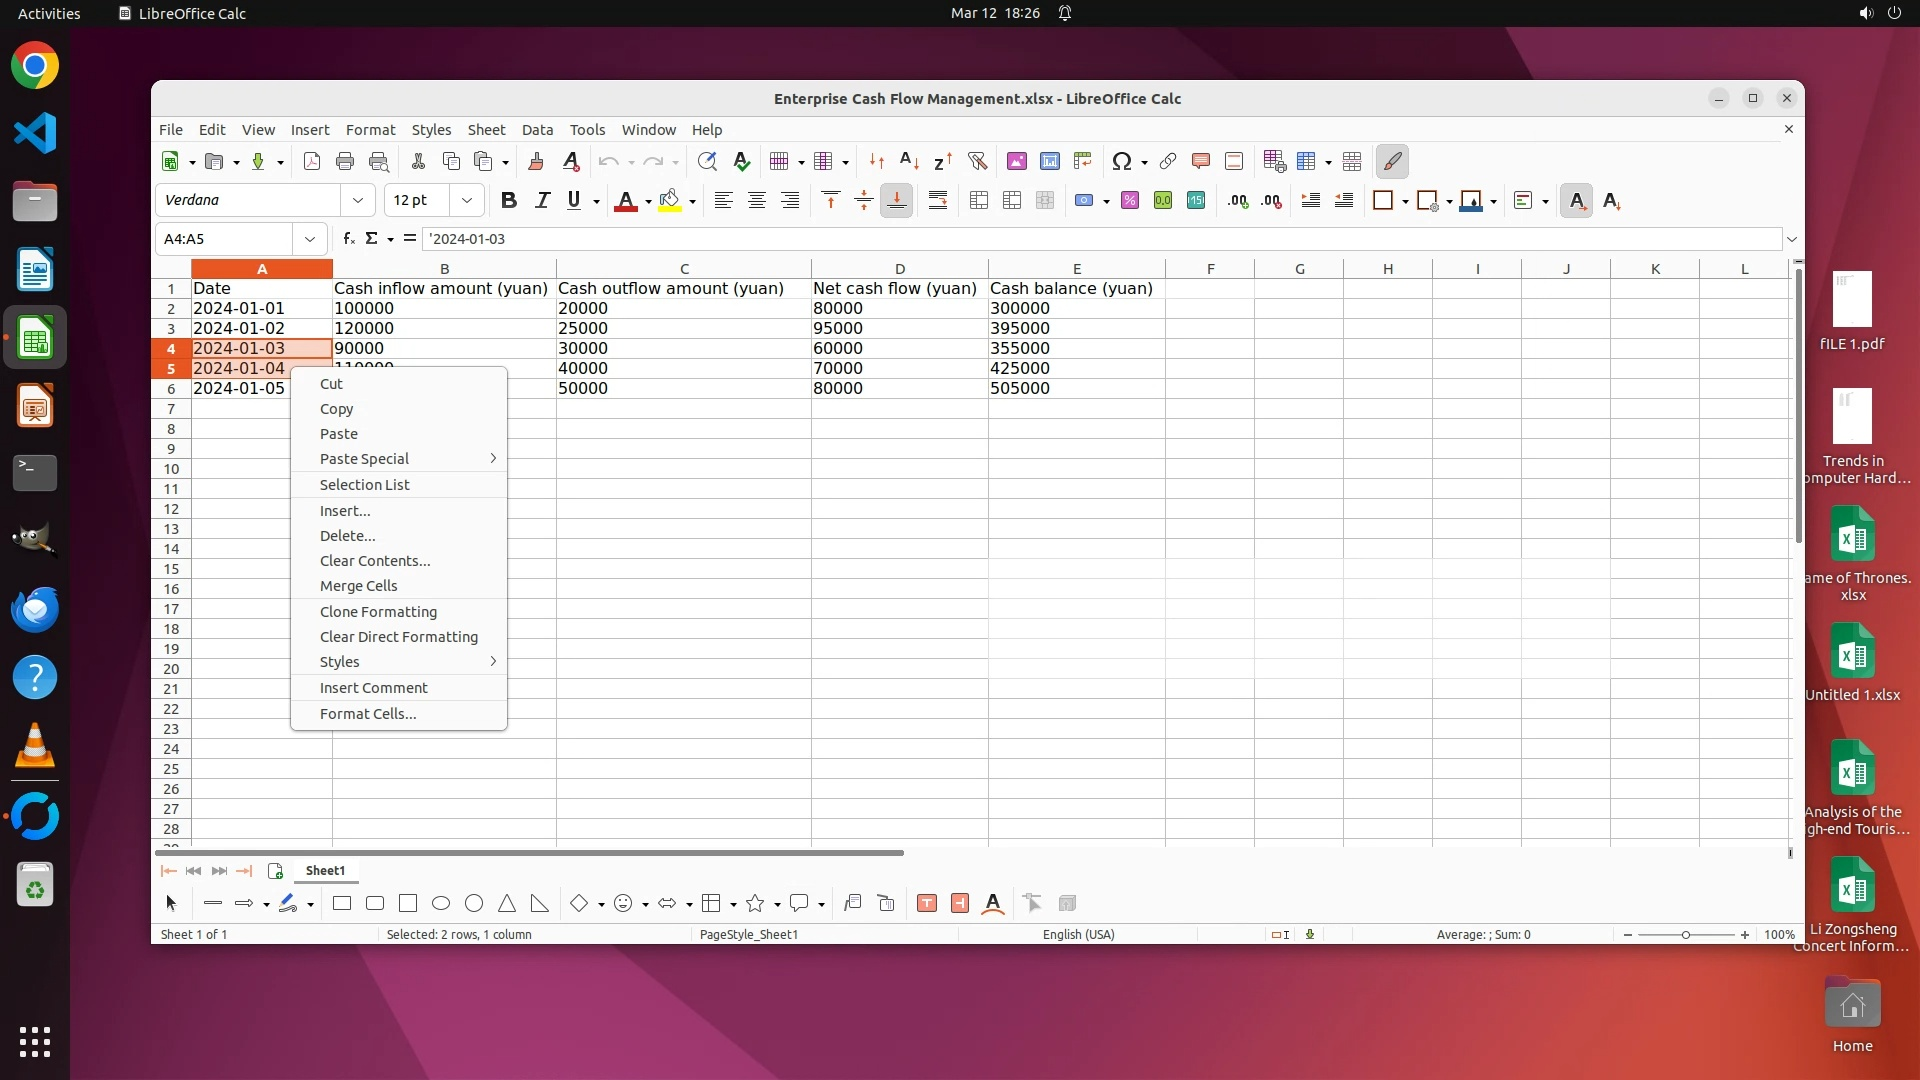Open the font size dropdown
1920x1080 pixels.
[466, 201]
